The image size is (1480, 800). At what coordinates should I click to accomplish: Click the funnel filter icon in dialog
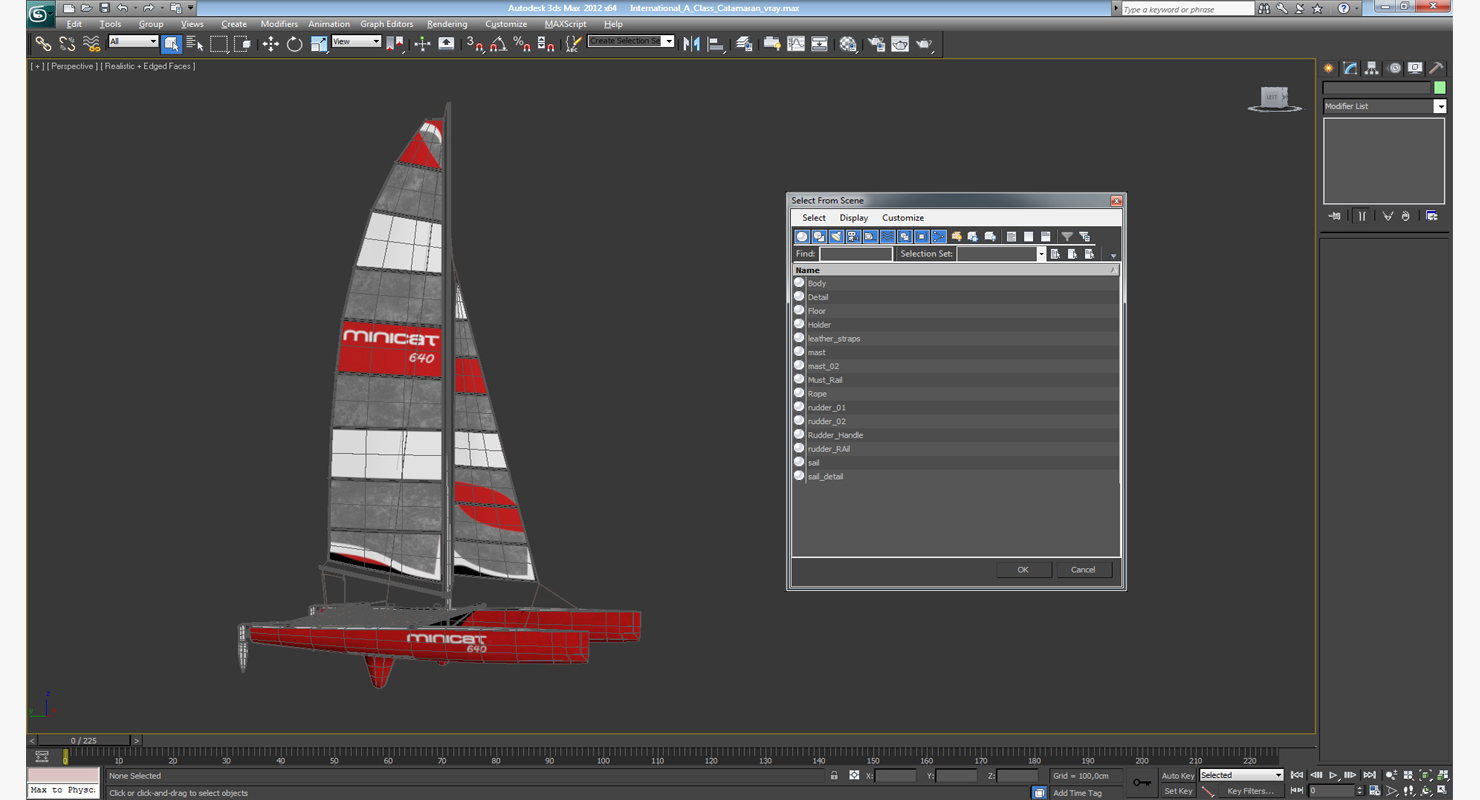click(1067, 237)
